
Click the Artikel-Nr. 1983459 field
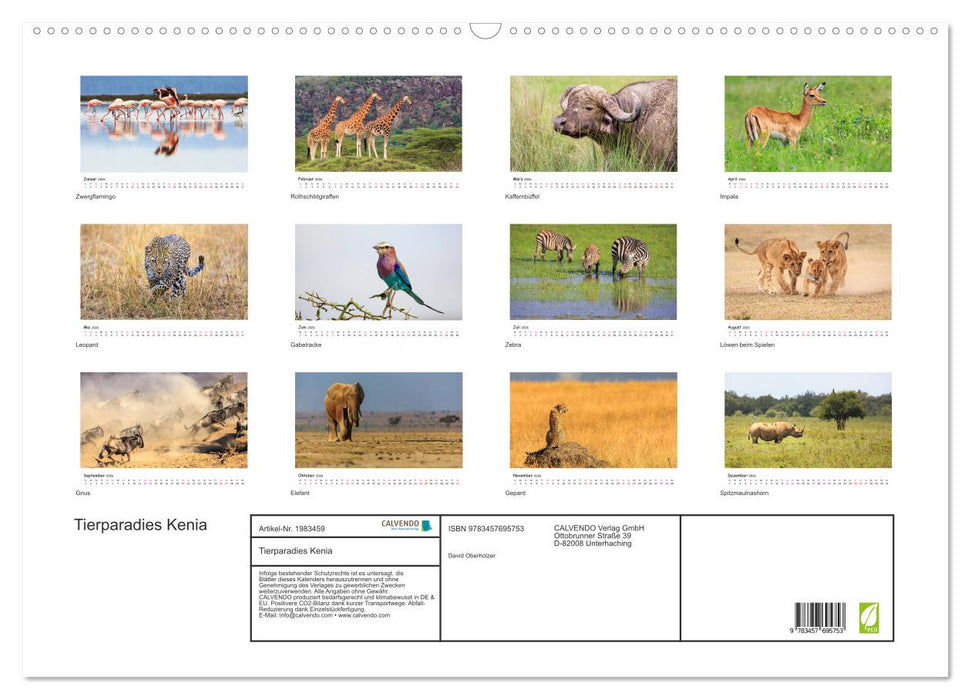(x=292, y=528)
